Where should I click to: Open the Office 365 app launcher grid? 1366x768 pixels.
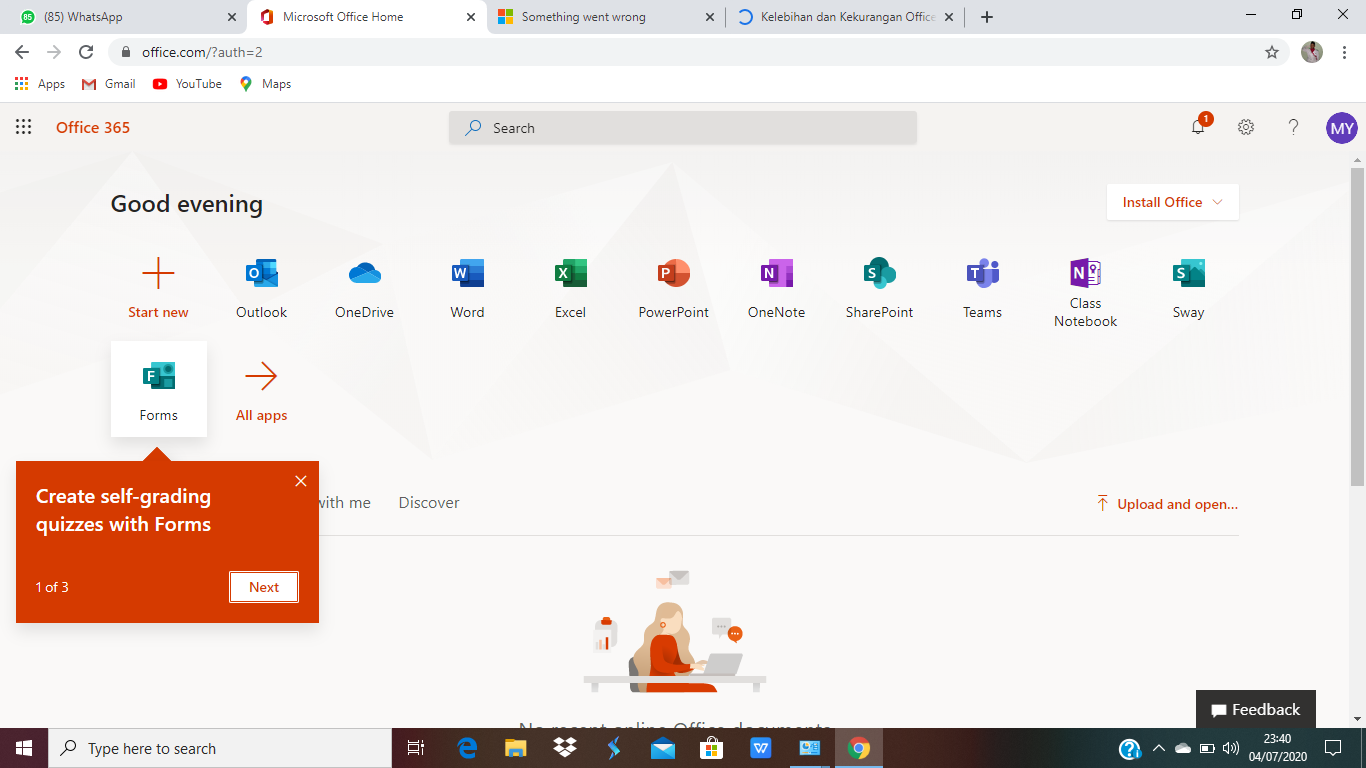pos(24,127)
